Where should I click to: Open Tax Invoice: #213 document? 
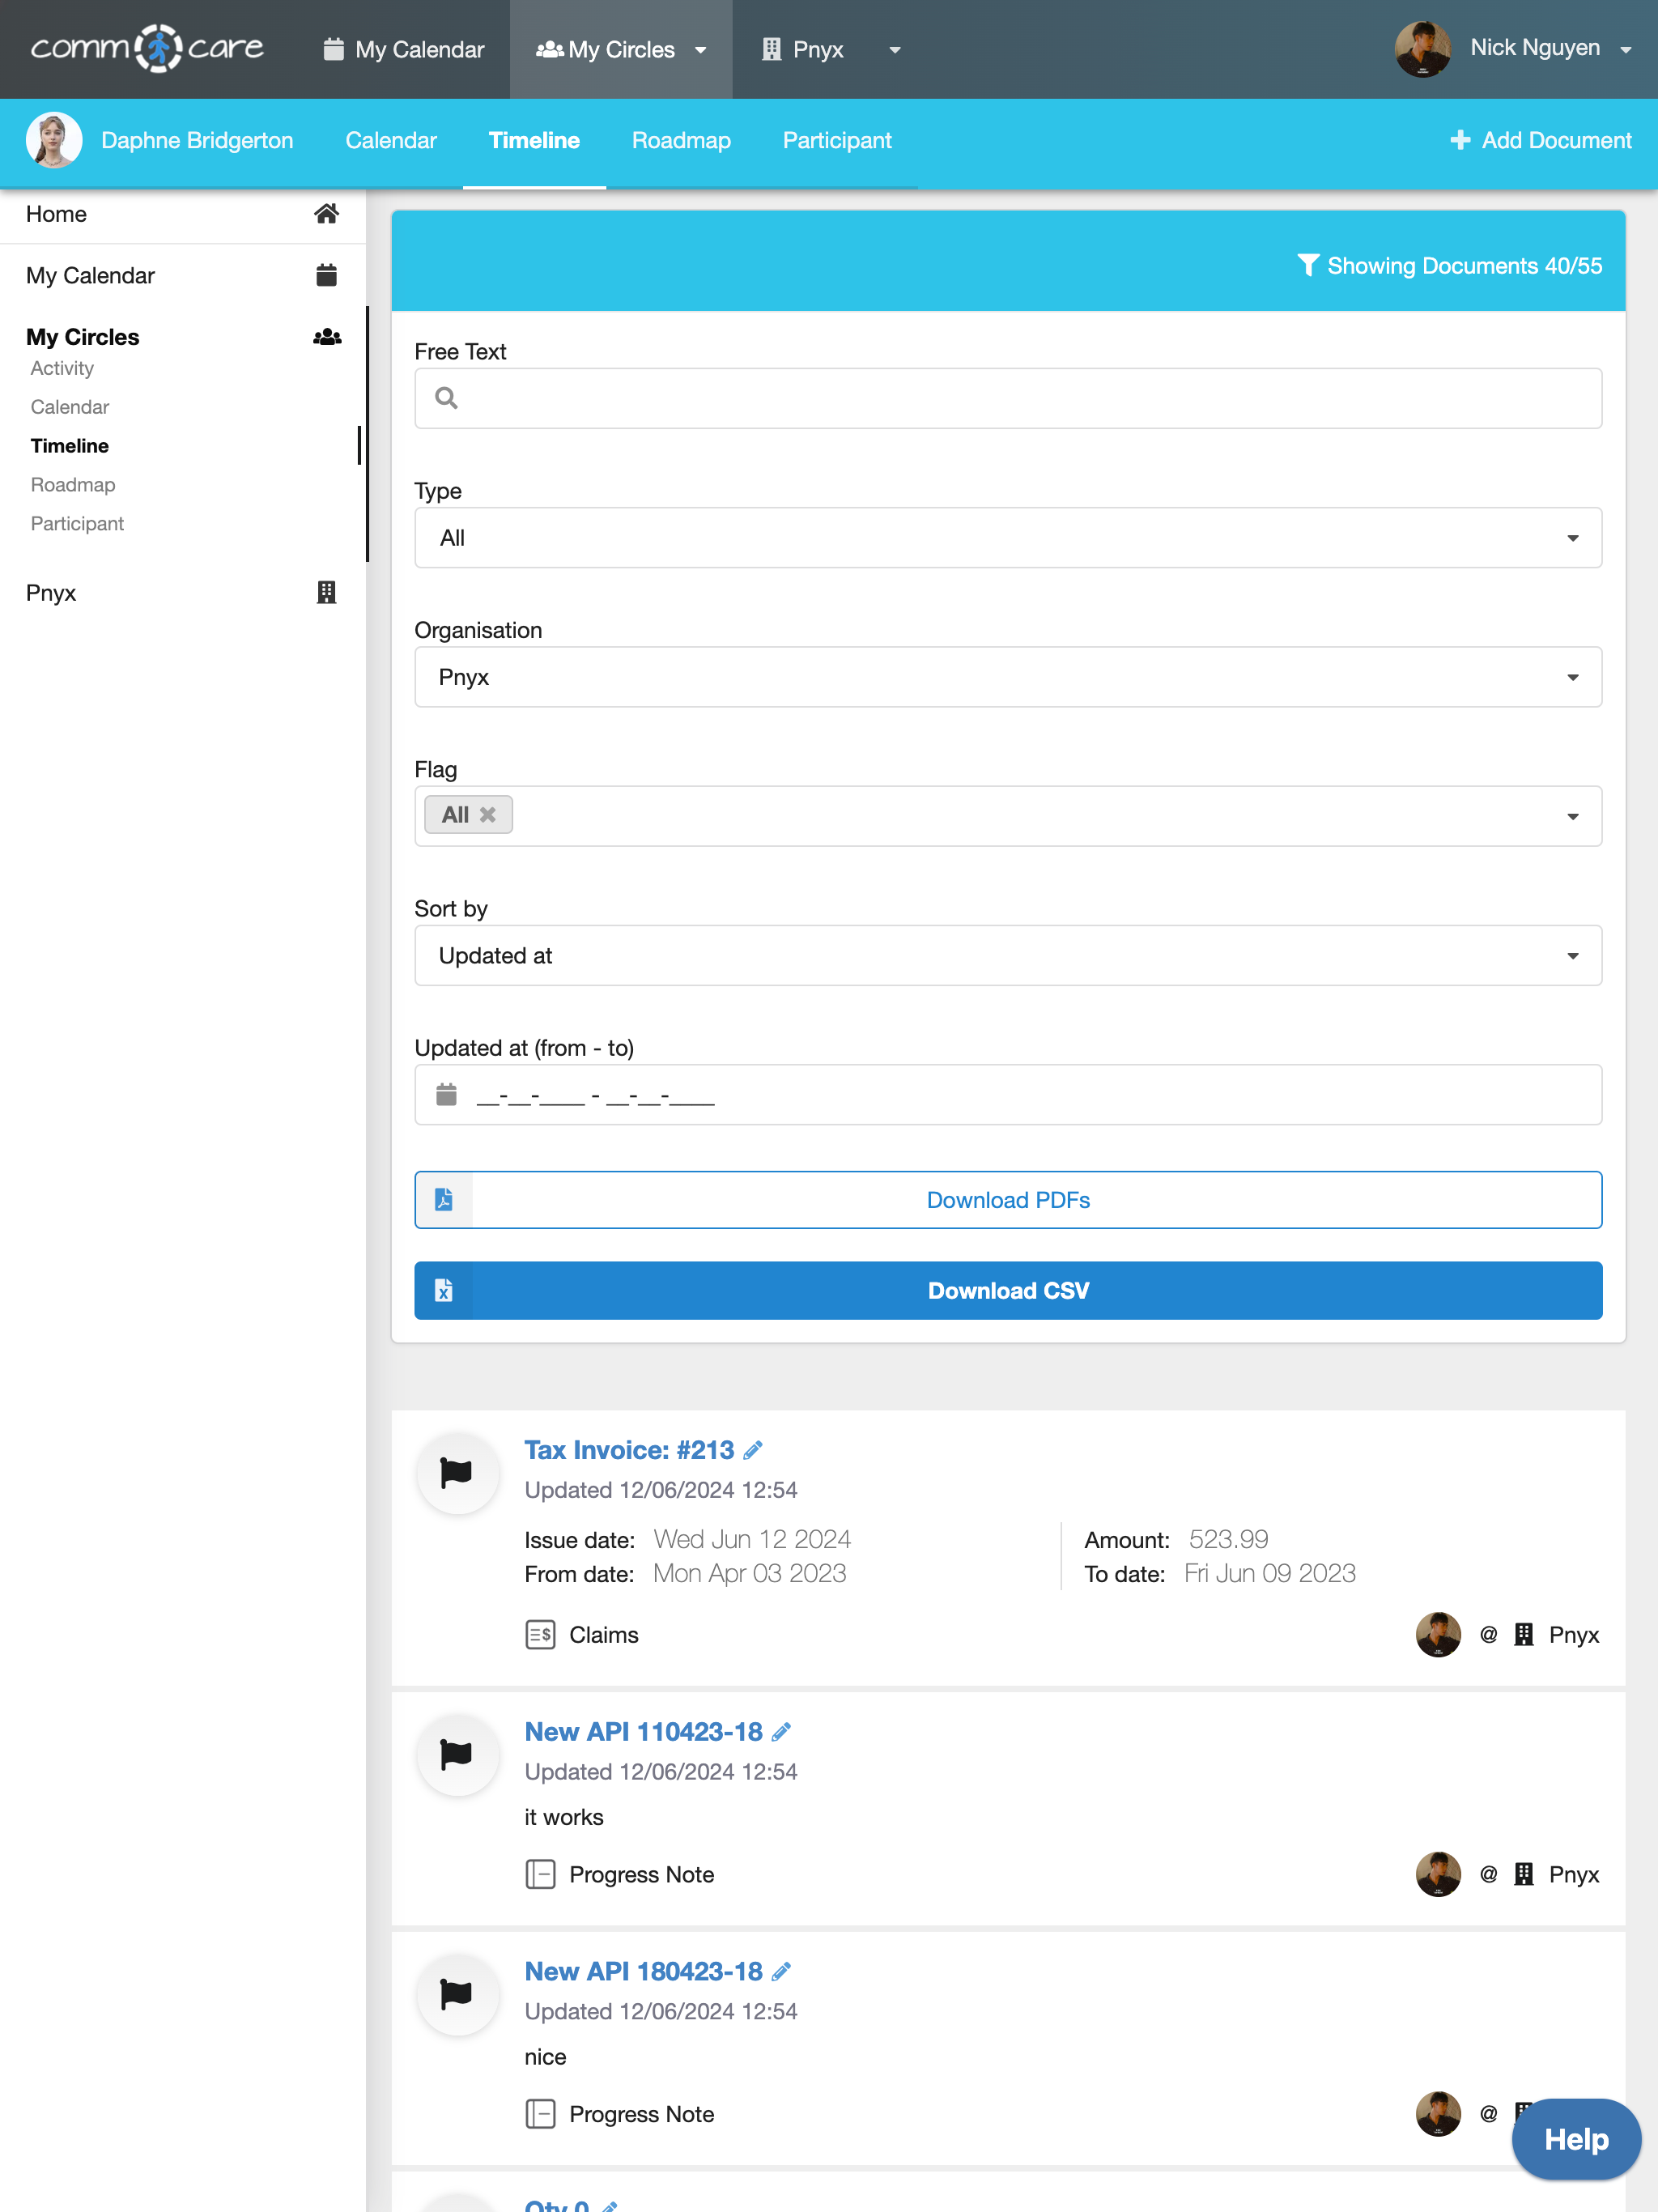tap(629, 1450)
